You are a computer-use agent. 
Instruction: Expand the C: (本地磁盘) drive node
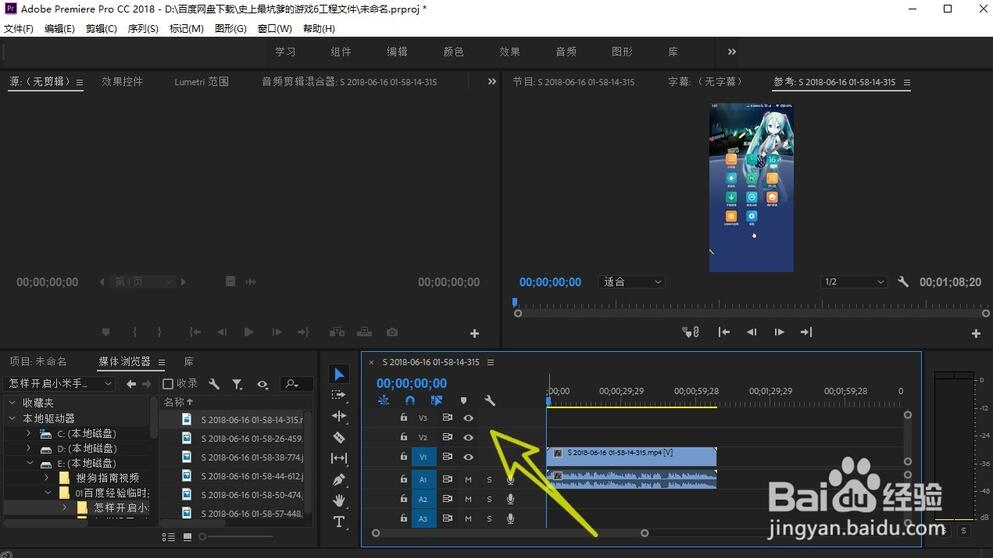[x=29, y=434]
